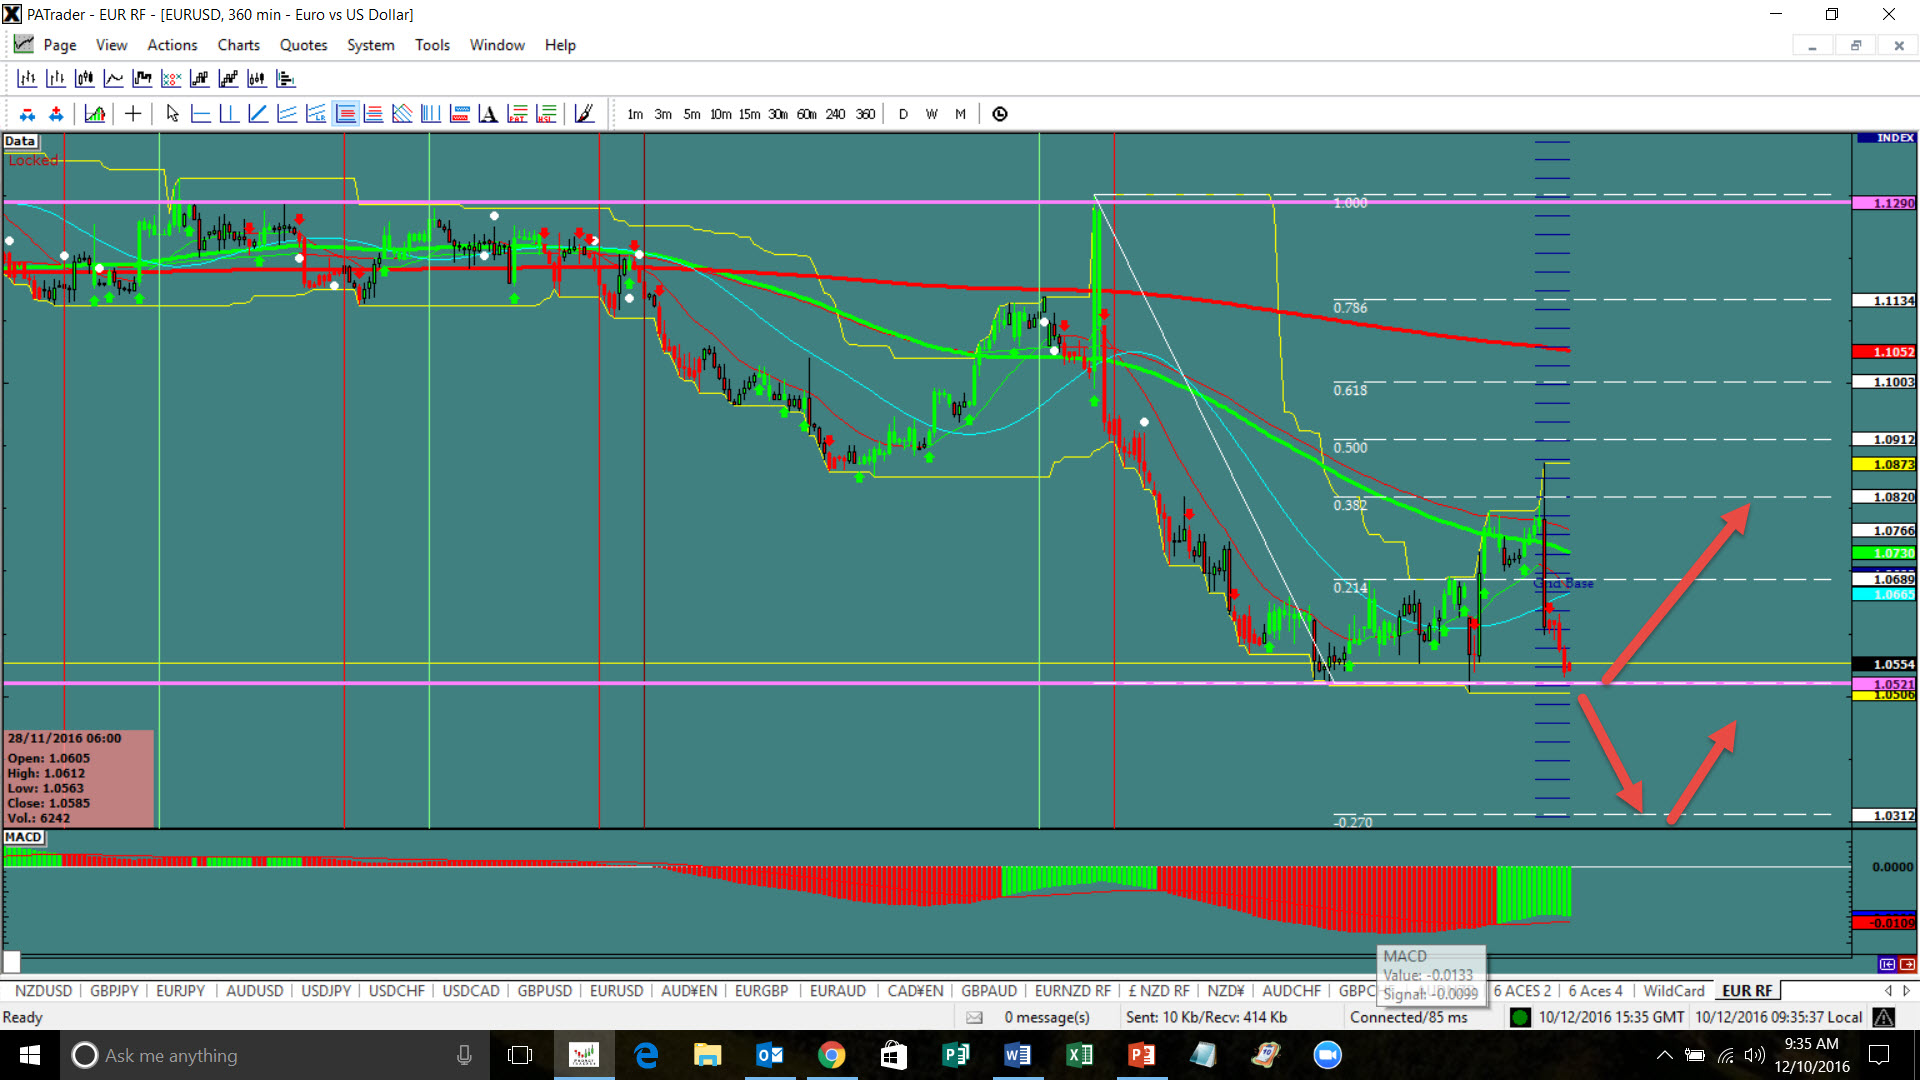Set chart timeframe to 60m
This screenshot has width=1920, height=1080.
[807, 114]
